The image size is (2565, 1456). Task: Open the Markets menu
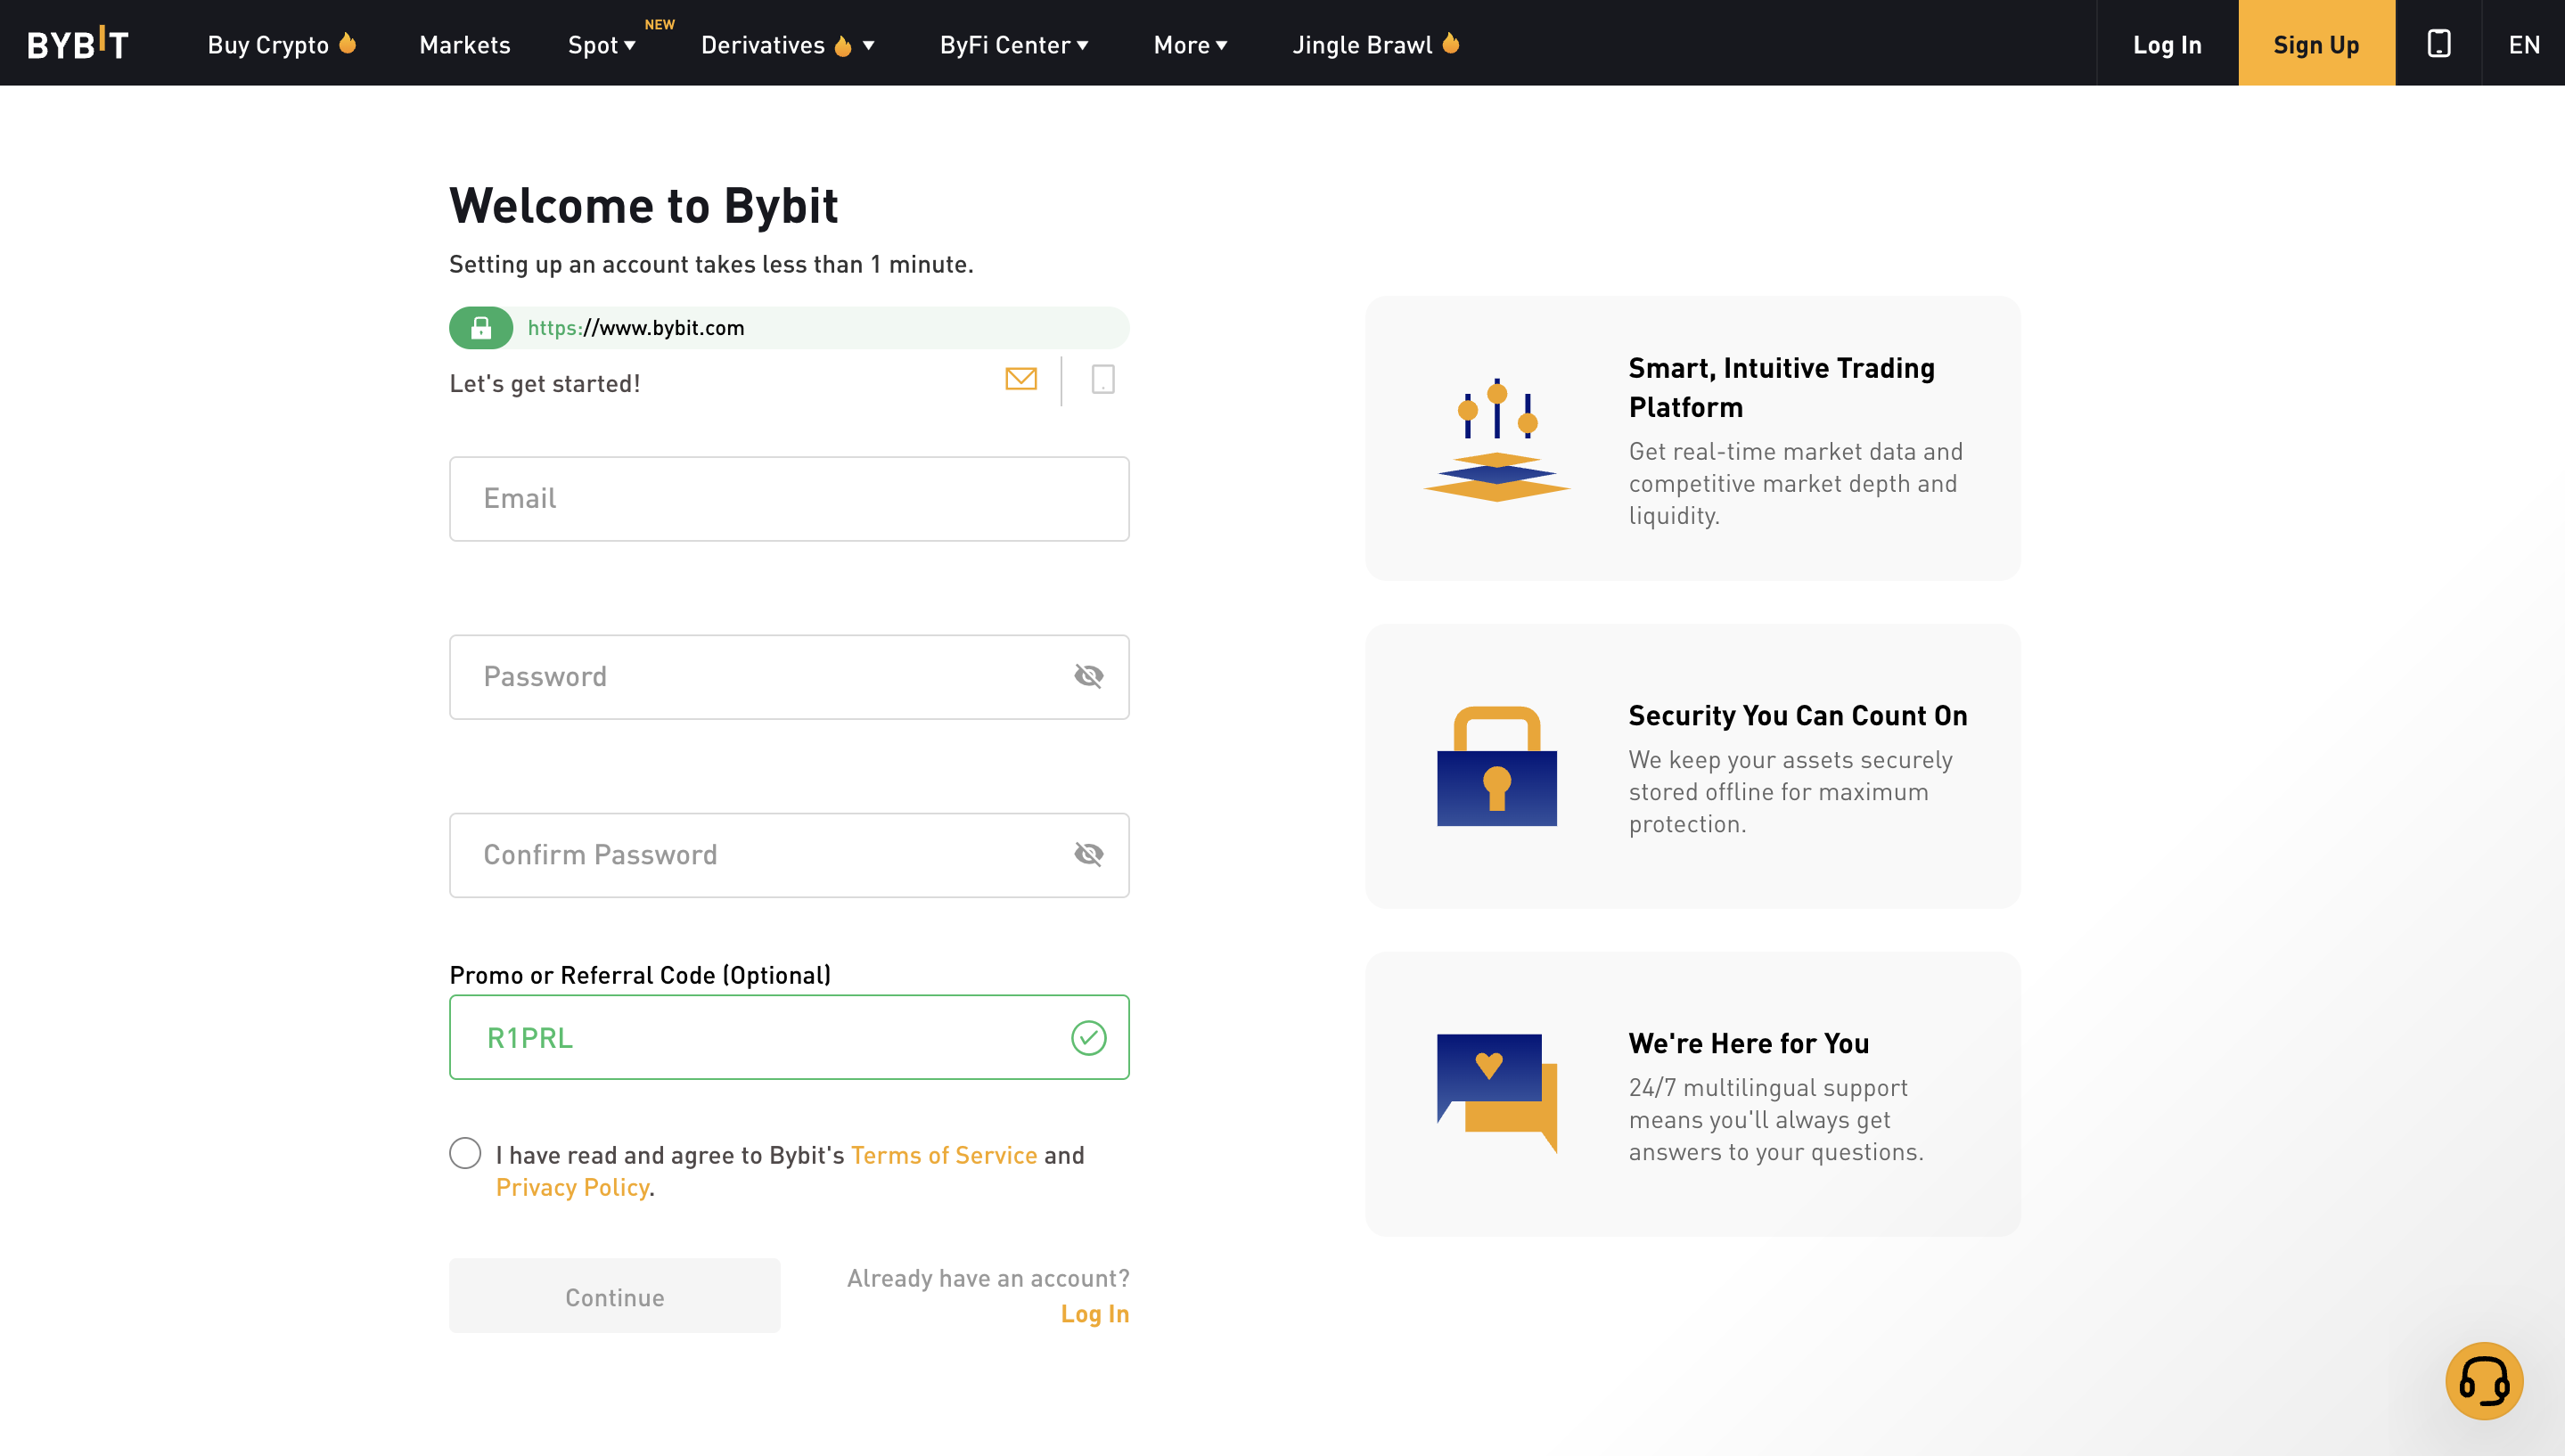(464, 45)
